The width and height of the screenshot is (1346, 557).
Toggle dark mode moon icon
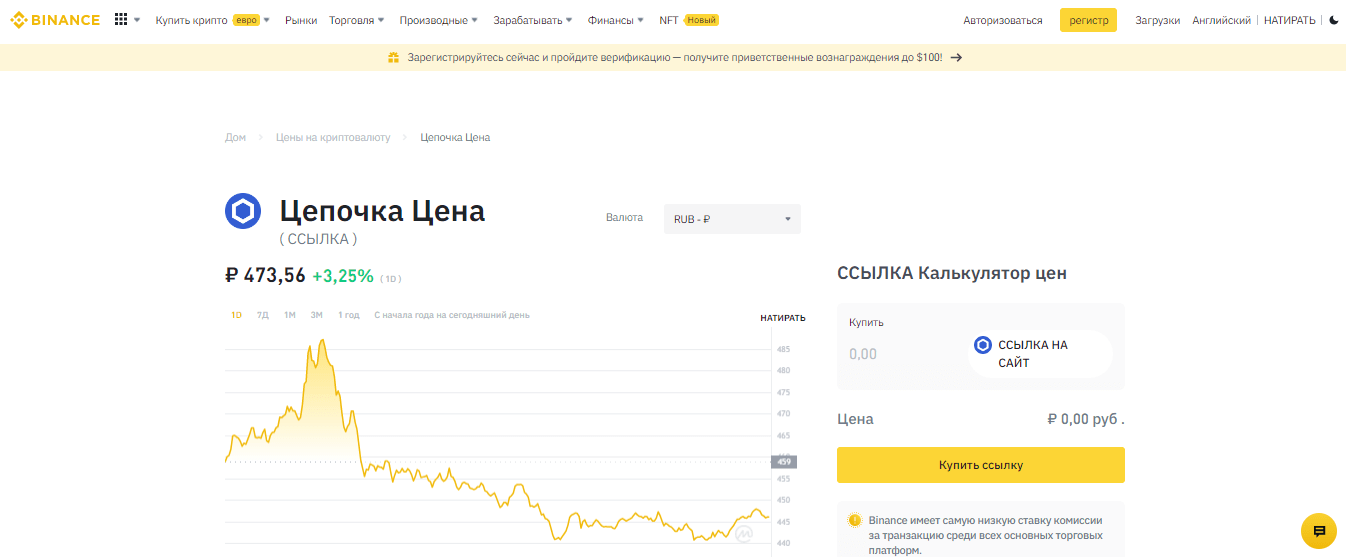[x=1333, y=20]
